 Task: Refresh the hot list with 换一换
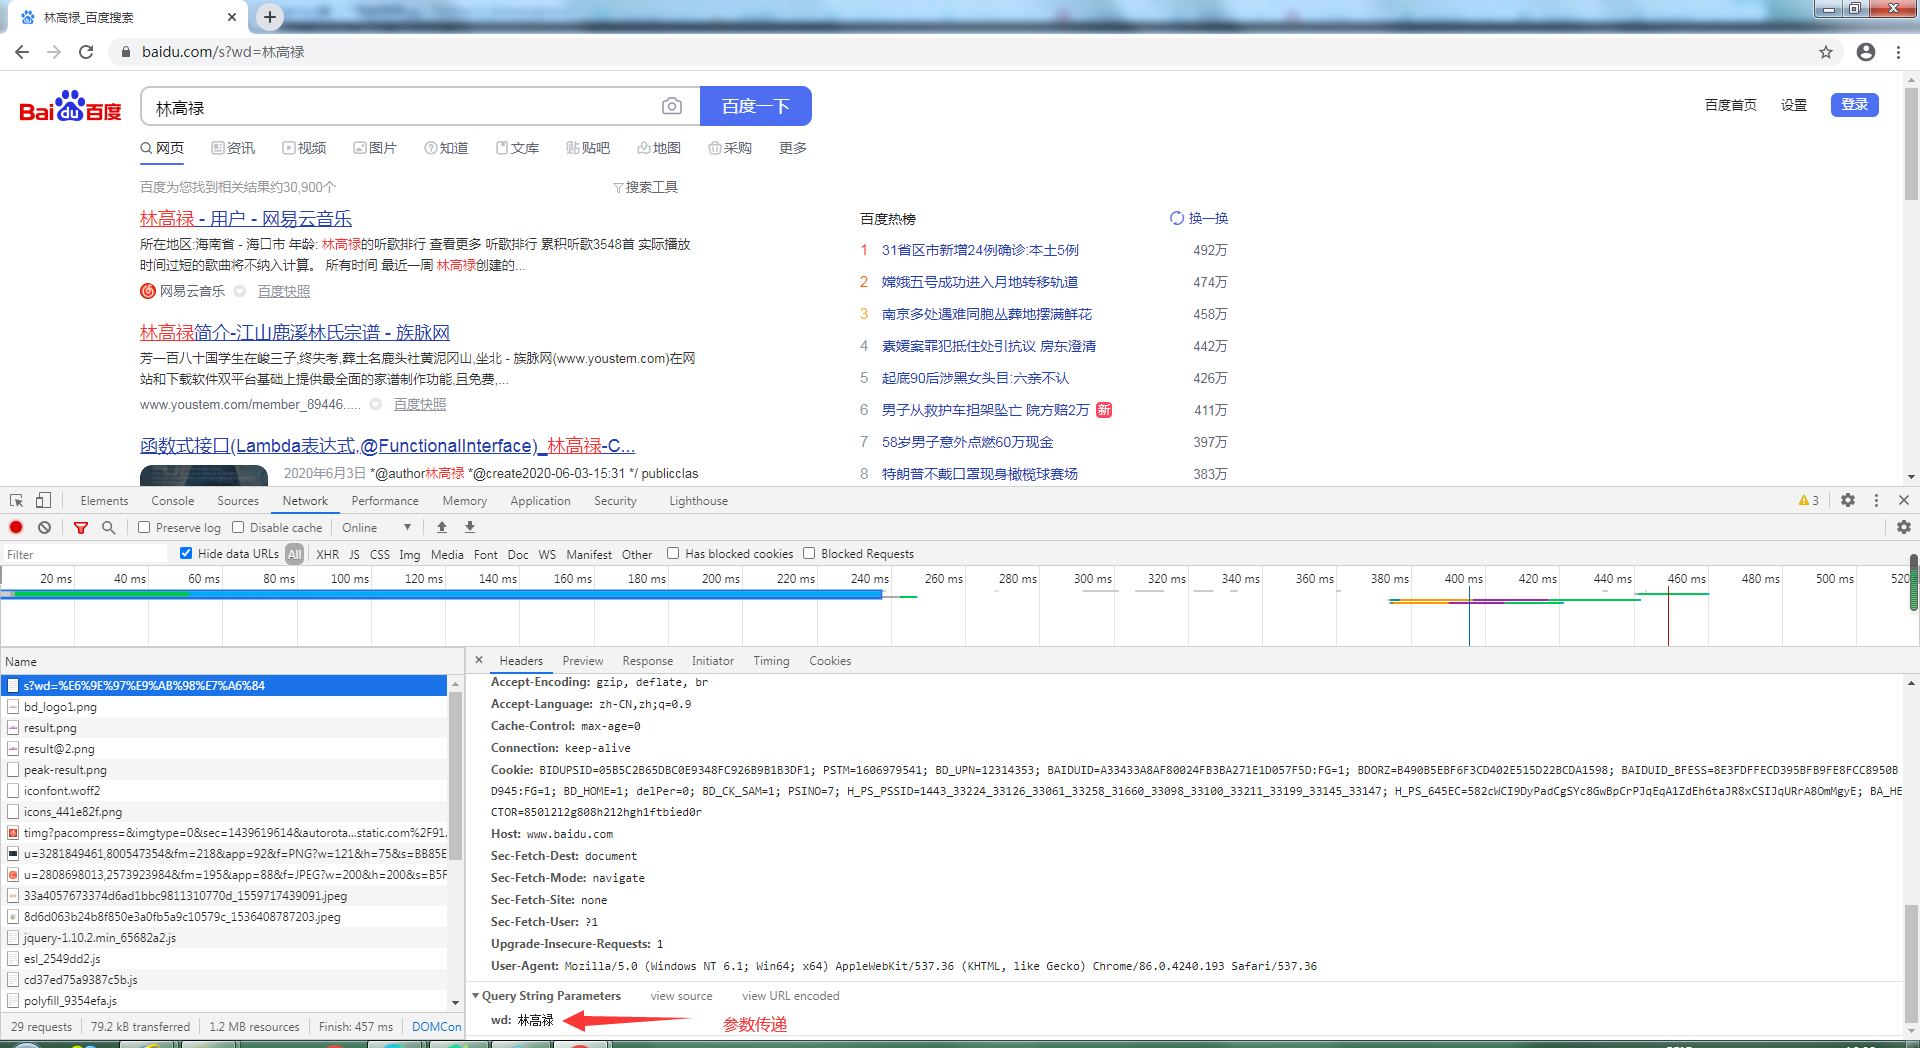tap(1199, 218)
